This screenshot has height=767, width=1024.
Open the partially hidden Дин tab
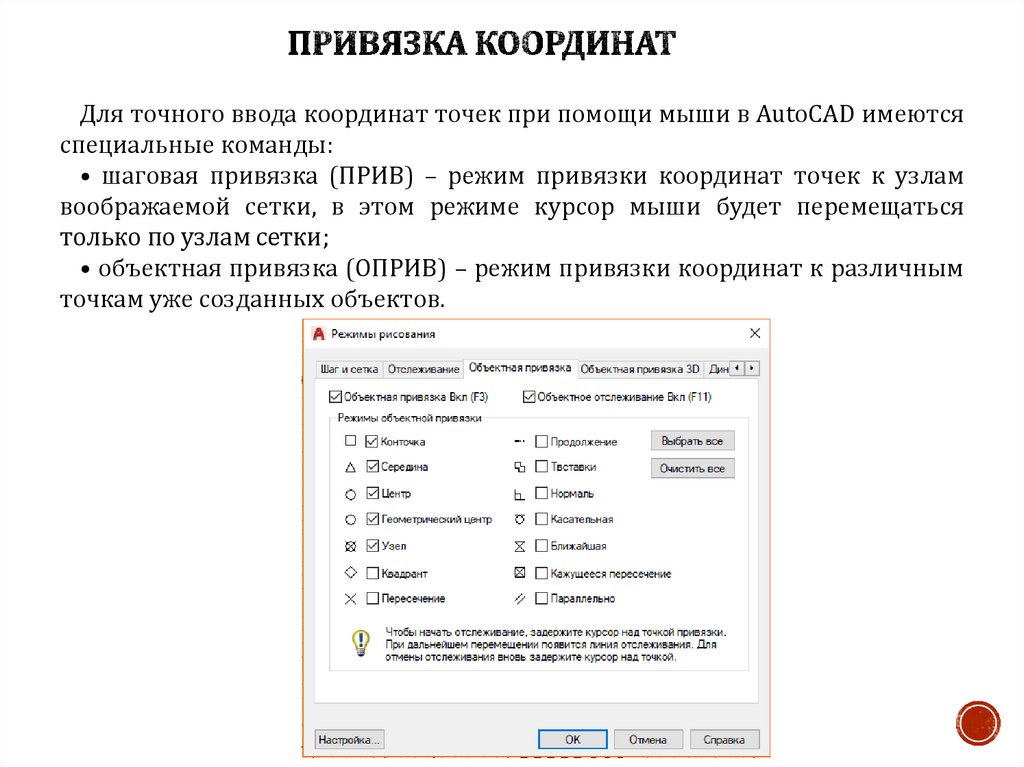pyautogui.click(x=718, y=369)
